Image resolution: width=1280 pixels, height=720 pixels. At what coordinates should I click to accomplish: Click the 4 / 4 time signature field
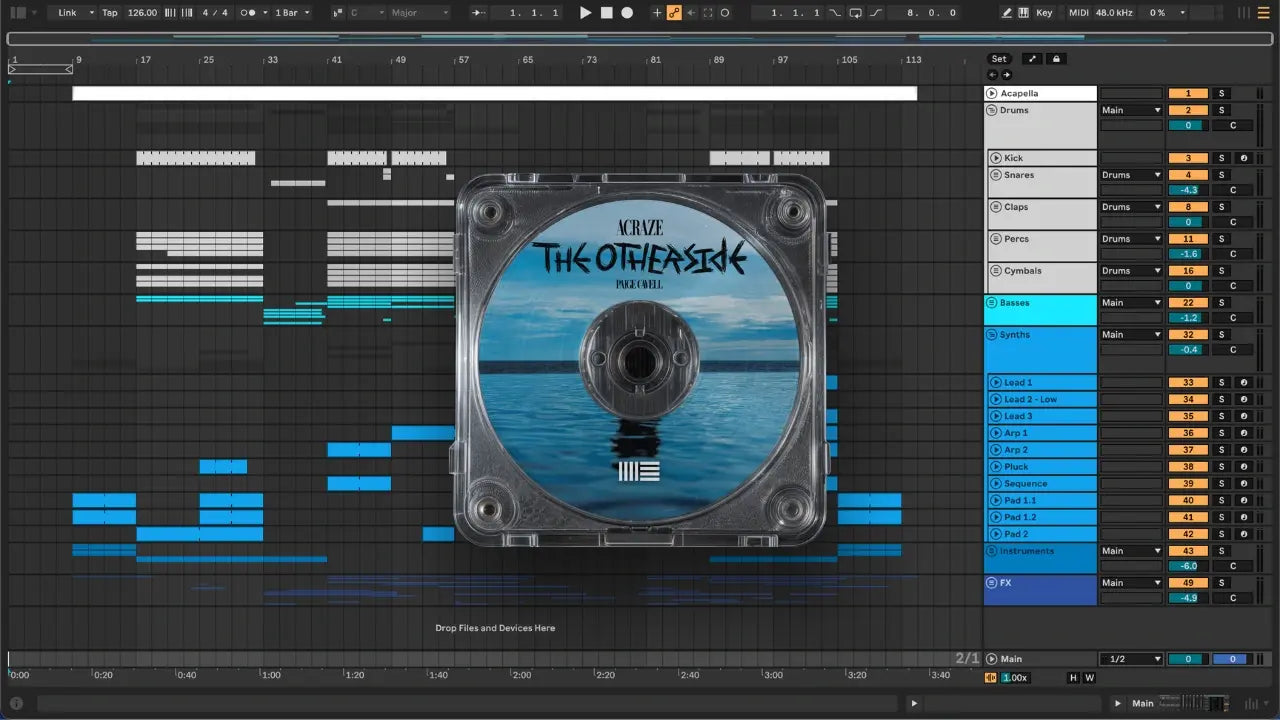click(x=213, y=13)
